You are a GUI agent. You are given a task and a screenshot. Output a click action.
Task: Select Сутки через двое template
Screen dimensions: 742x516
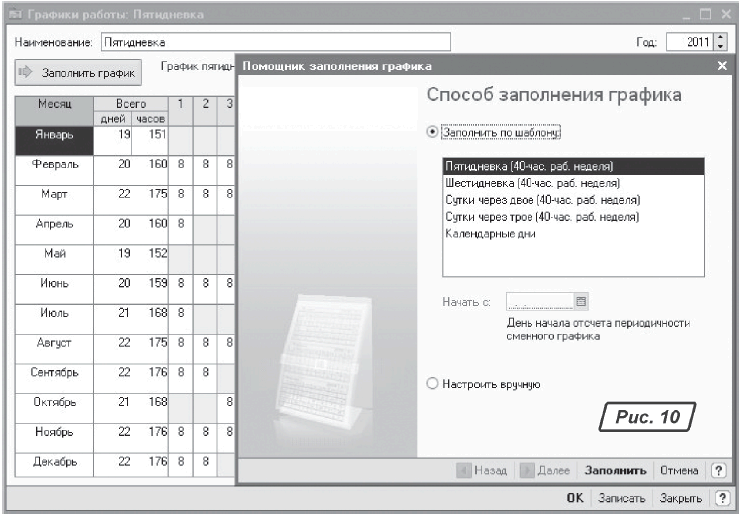tap(540, 199)
